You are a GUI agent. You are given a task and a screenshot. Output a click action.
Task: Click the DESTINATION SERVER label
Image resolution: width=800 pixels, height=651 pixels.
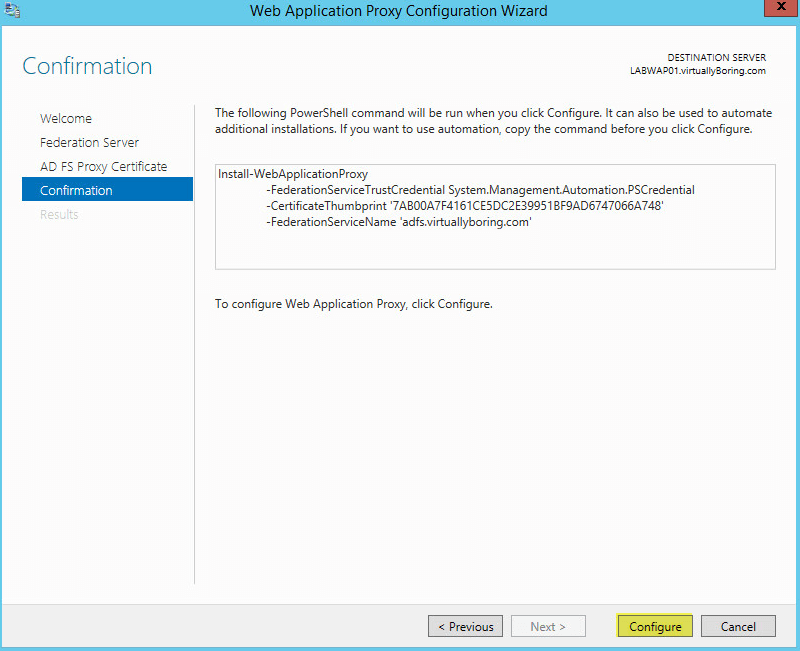coord(716,57)
